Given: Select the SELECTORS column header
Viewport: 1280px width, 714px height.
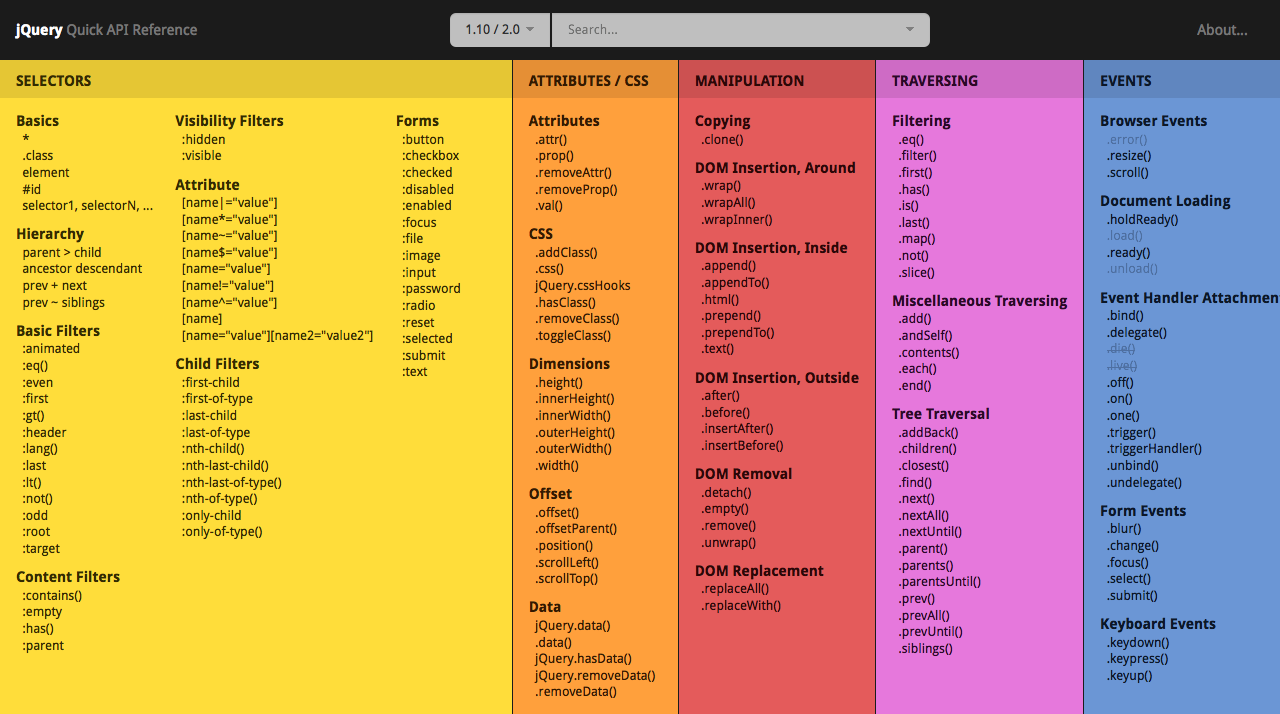Looking at the screenshot, I should tap(54, 81).
